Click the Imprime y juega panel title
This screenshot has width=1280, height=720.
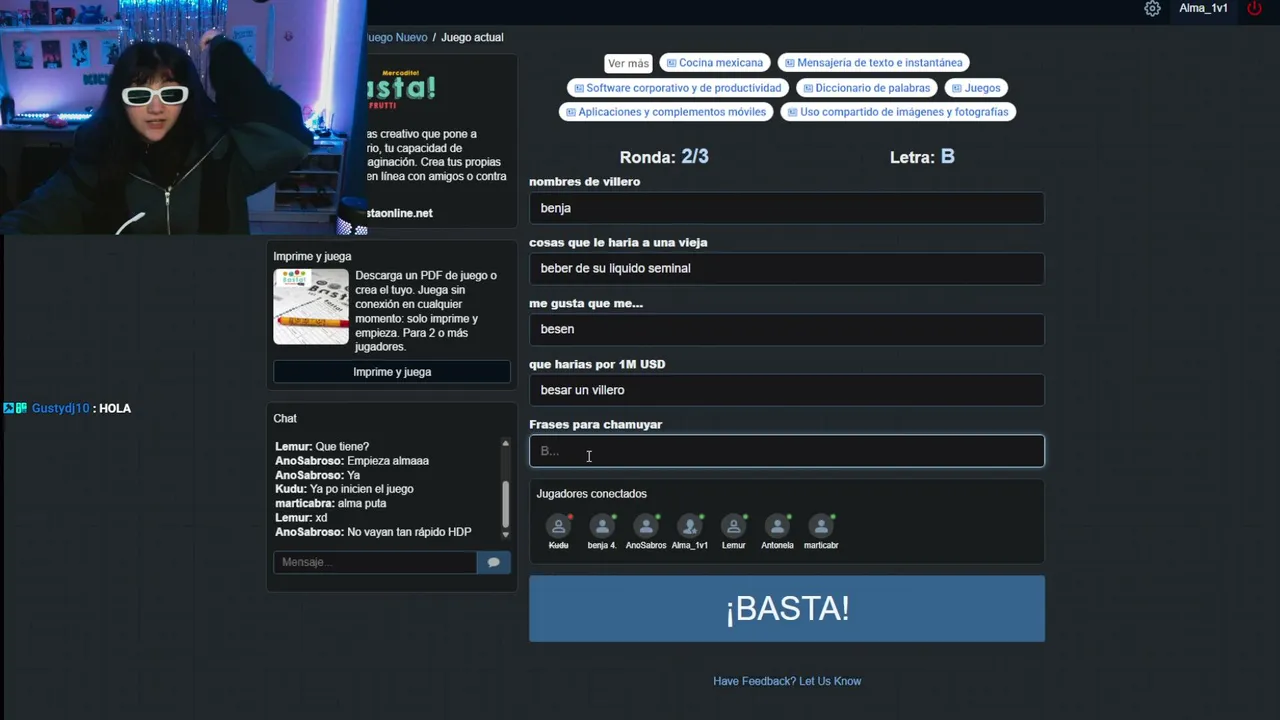[312, 256]
